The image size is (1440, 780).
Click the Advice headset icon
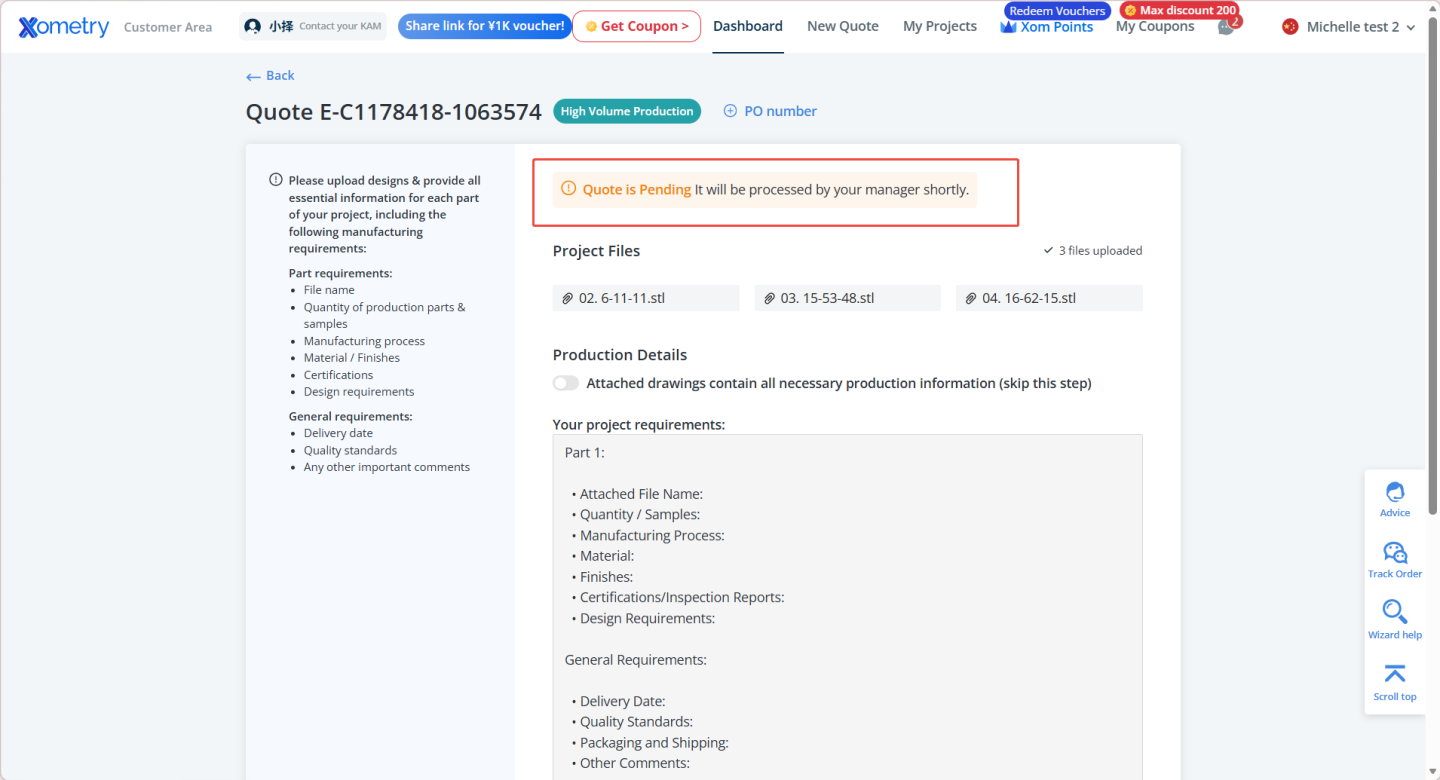coord(1394,492)
